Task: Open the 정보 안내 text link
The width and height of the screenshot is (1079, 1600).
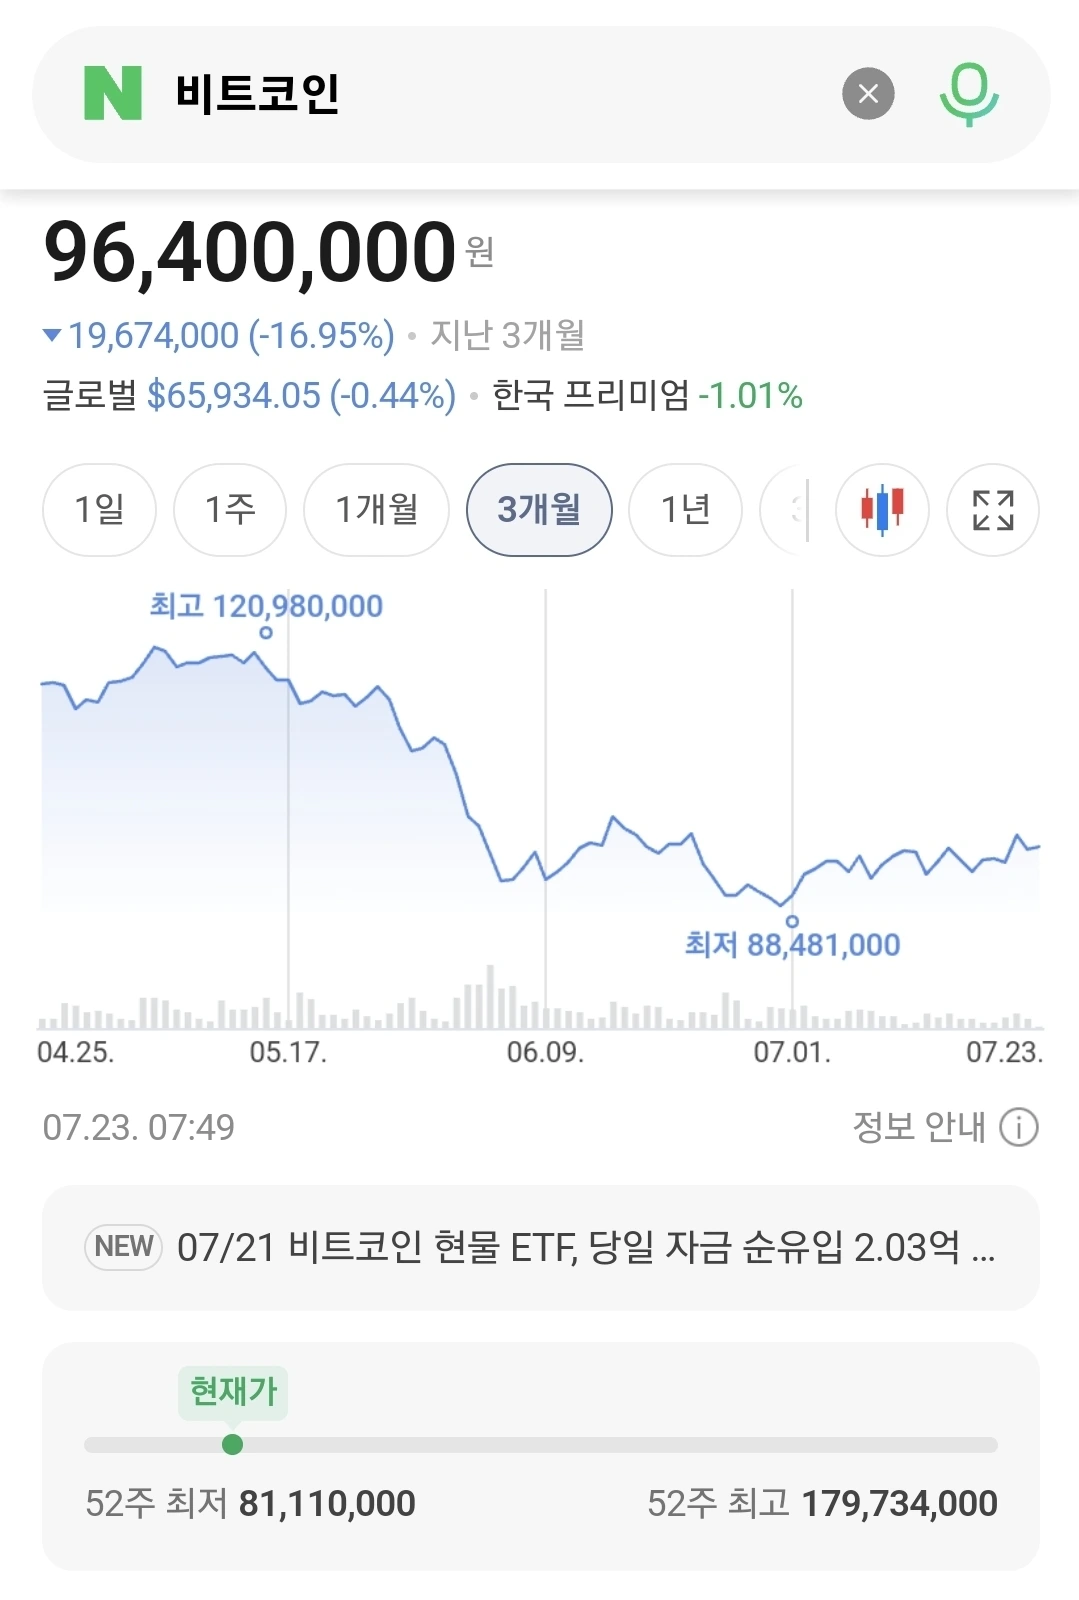Action: coord(918,1127)
